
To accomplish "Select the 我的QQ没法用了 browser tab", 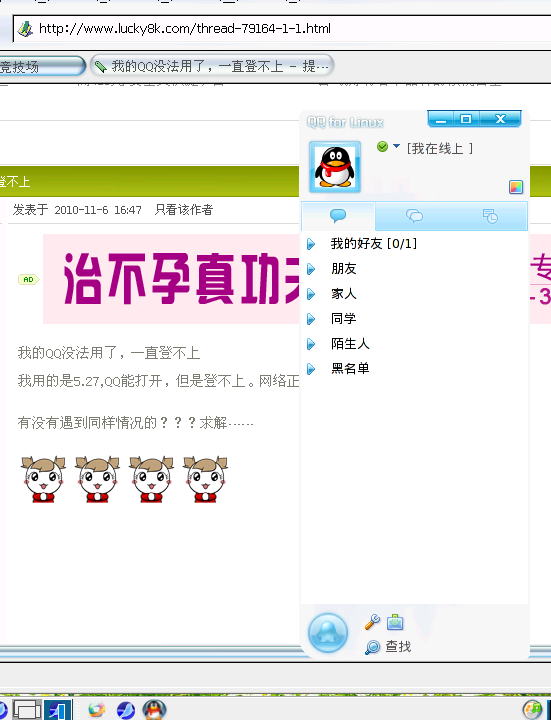I will click(x=212, y=67).
